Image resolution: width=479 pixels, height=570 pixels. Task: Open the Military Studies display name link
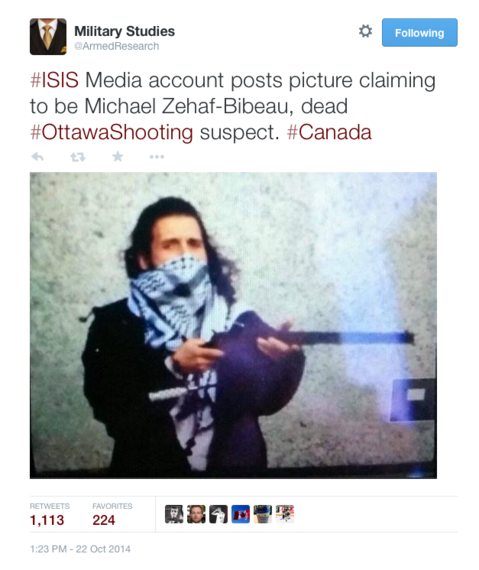[124, 31]
